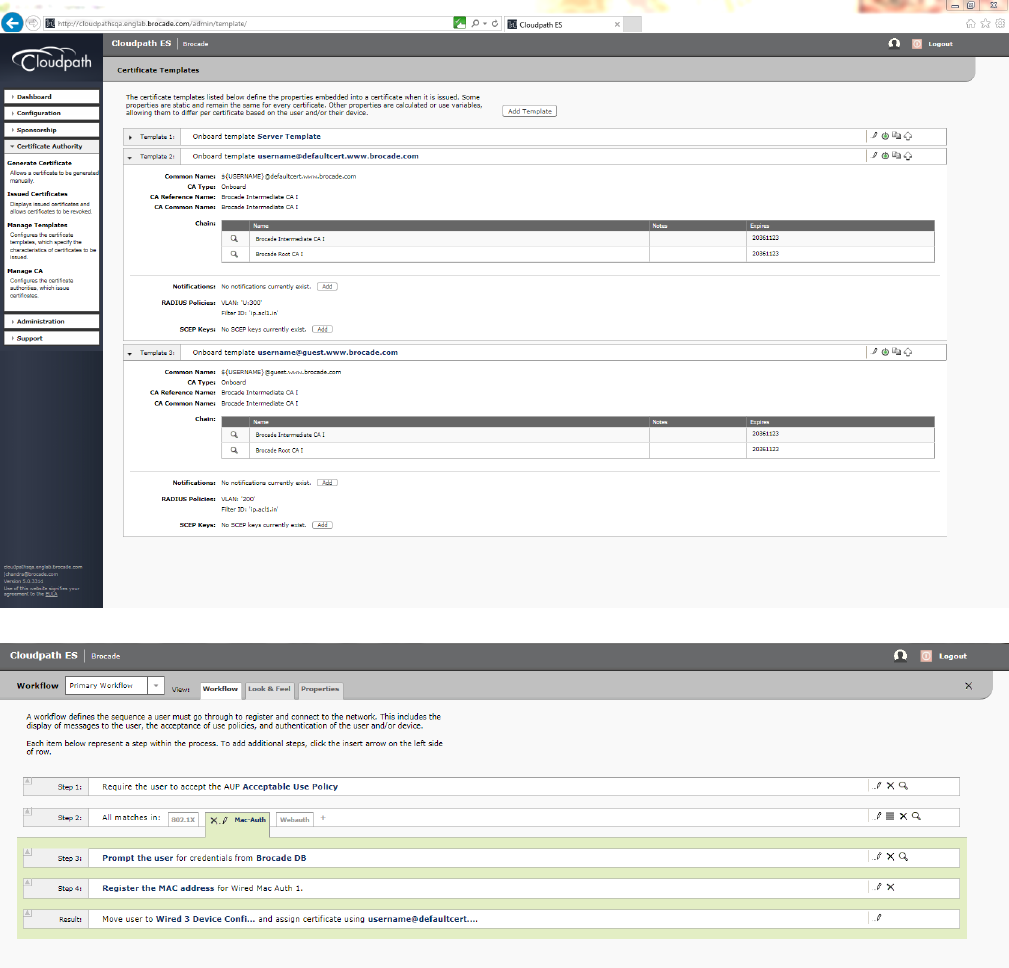Edit Template 3 with the pencil icon

pyautogui.click(x=875, y=351)
